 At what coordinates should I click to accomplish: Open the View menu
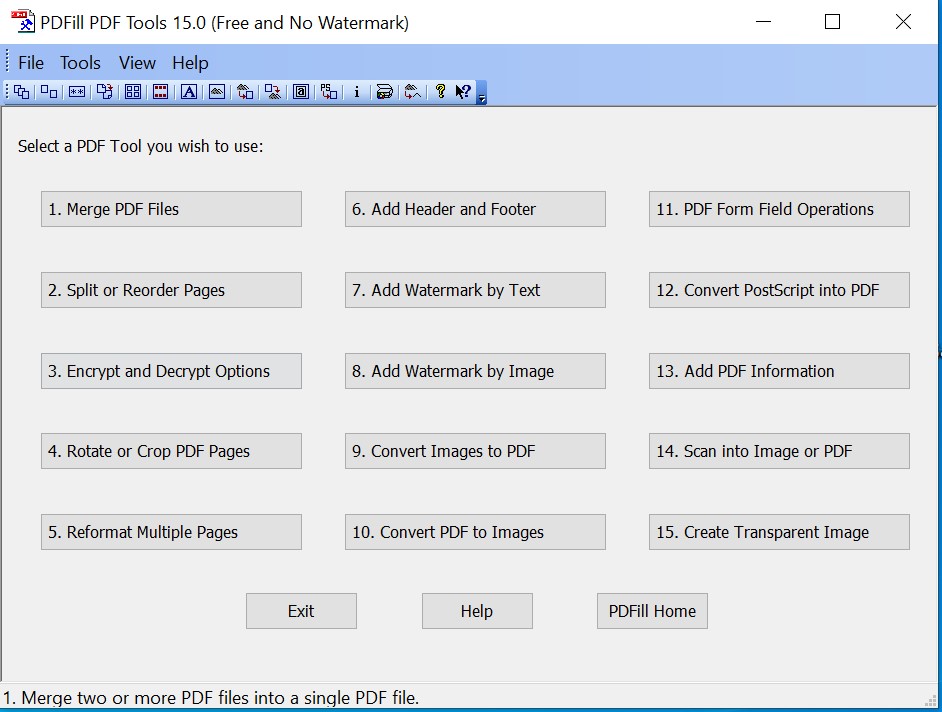[x=137, y=63]
